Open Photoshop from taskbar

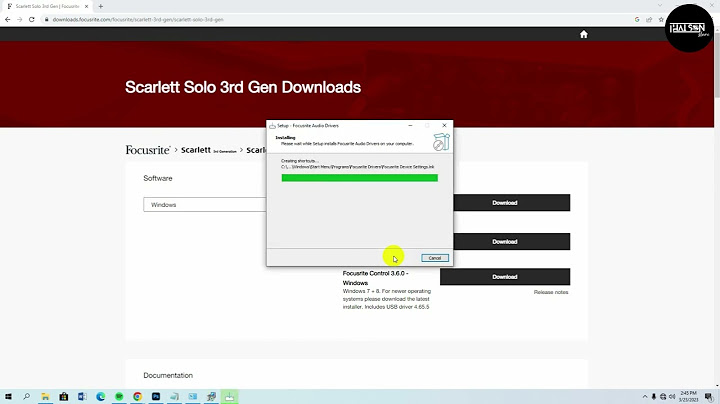156,396
